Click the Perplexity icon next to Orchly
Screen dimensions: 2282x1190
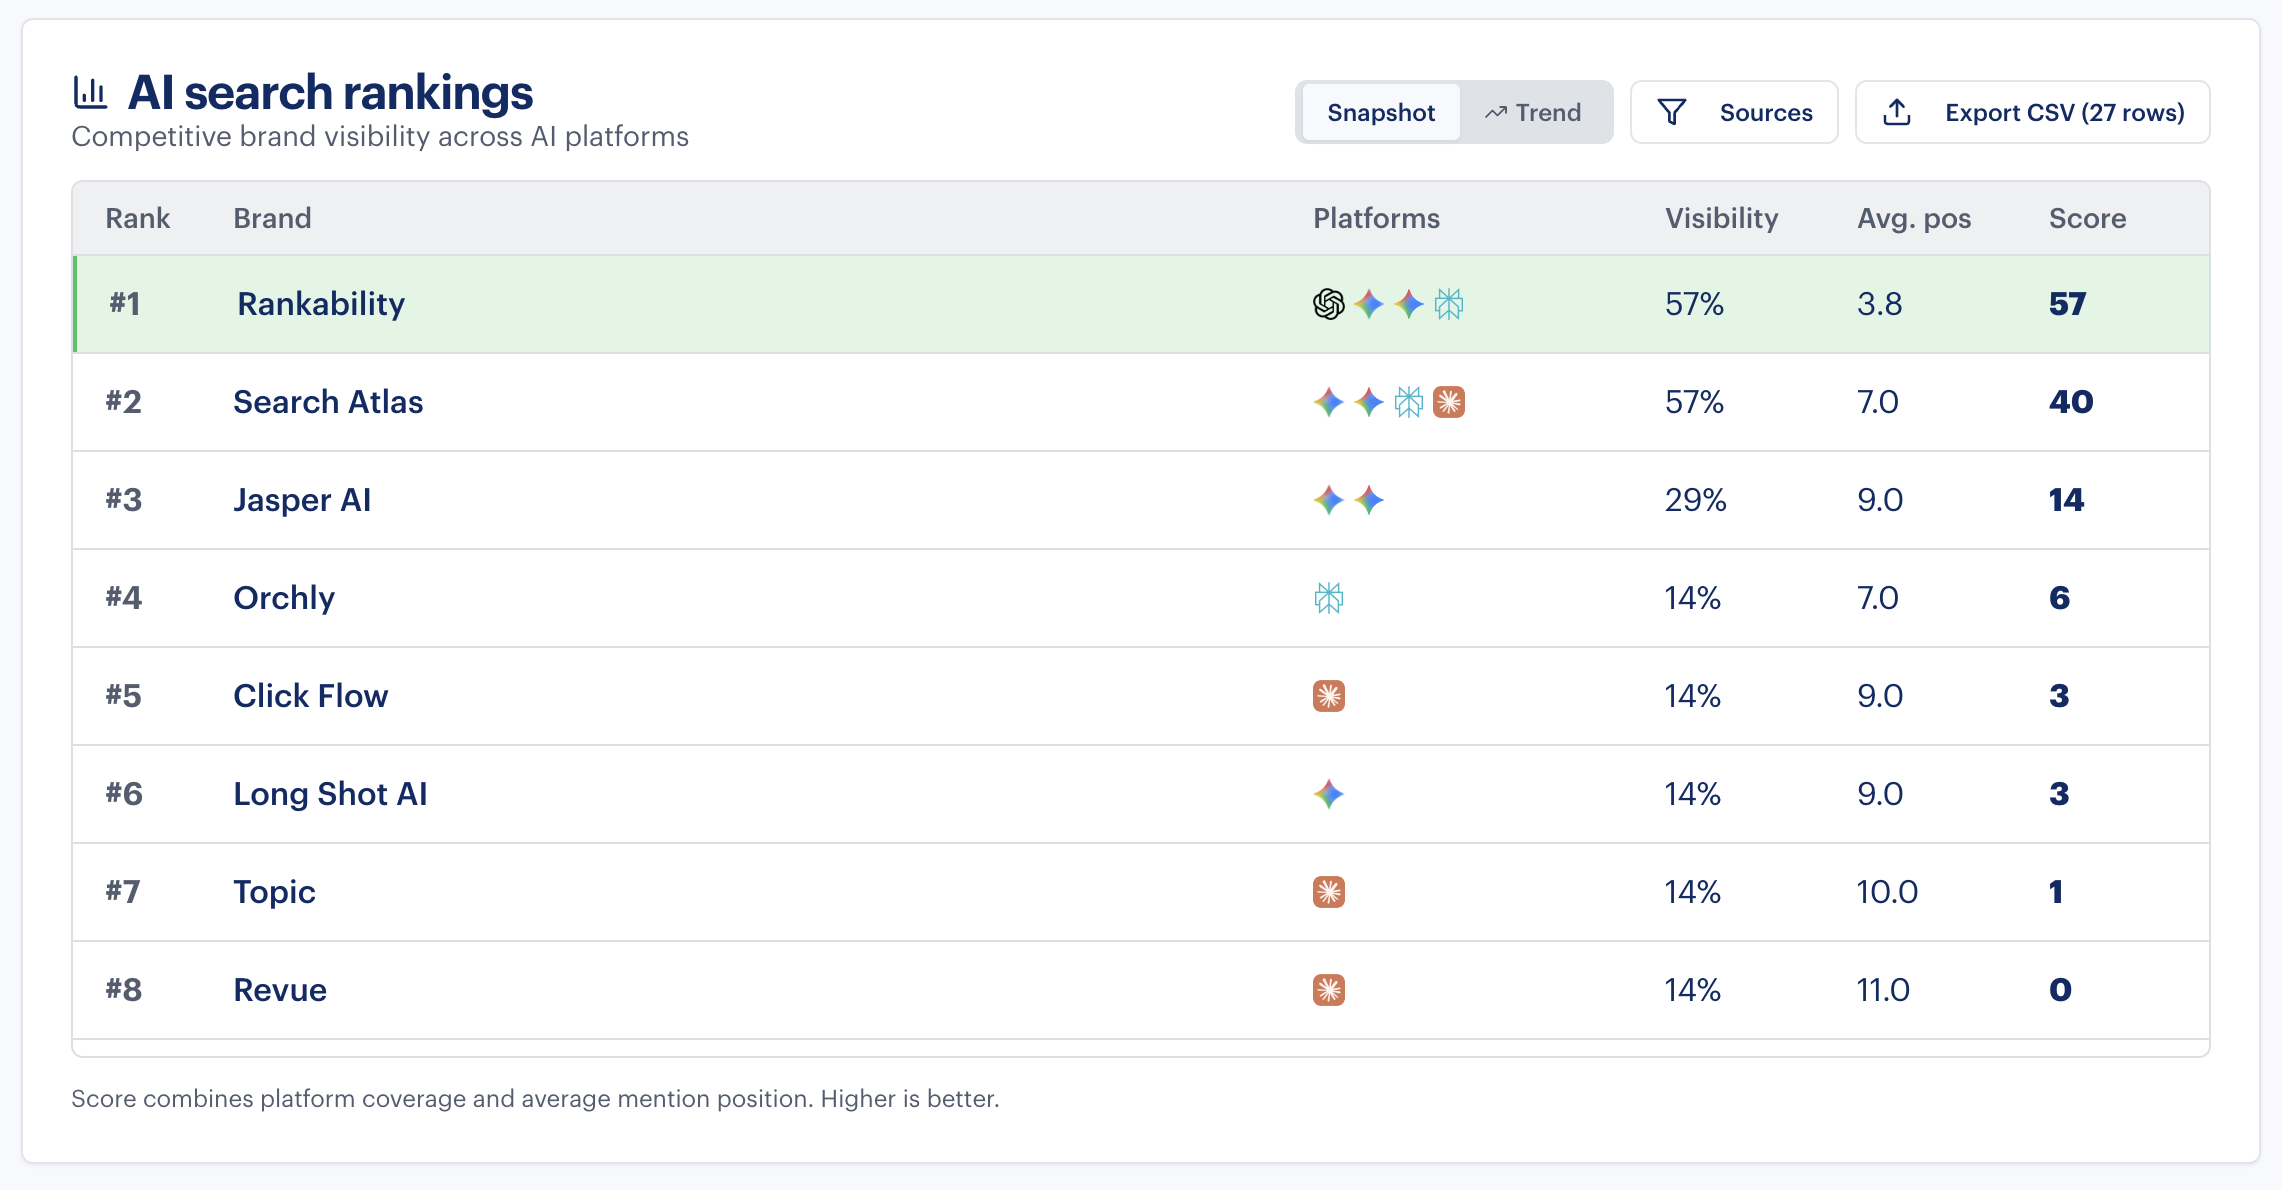click(1328, 597)
